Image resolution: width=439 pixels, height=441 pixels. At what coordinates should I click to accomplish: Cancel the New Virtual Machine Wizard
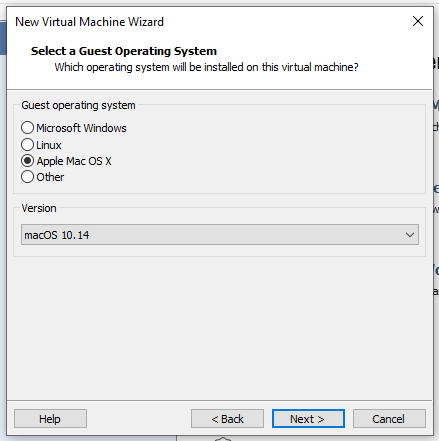point(389,419)
